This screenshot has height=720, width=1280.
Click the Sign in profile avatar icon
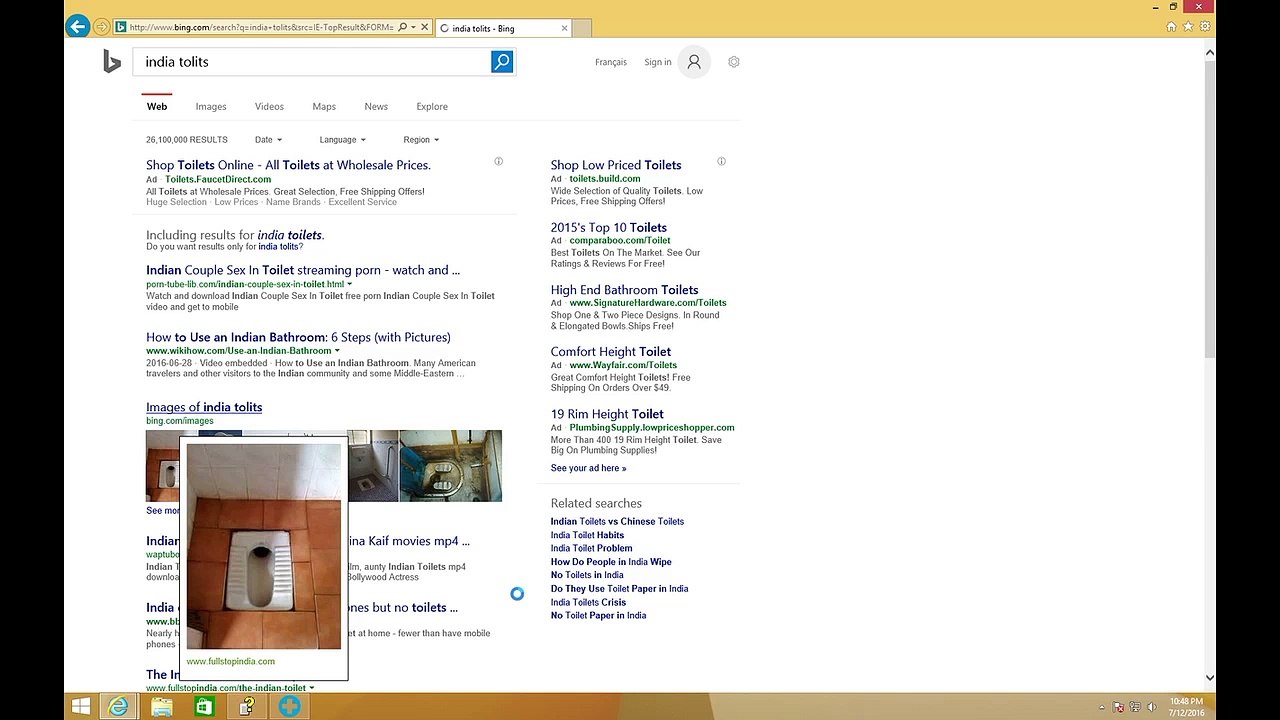coord(694,62)
